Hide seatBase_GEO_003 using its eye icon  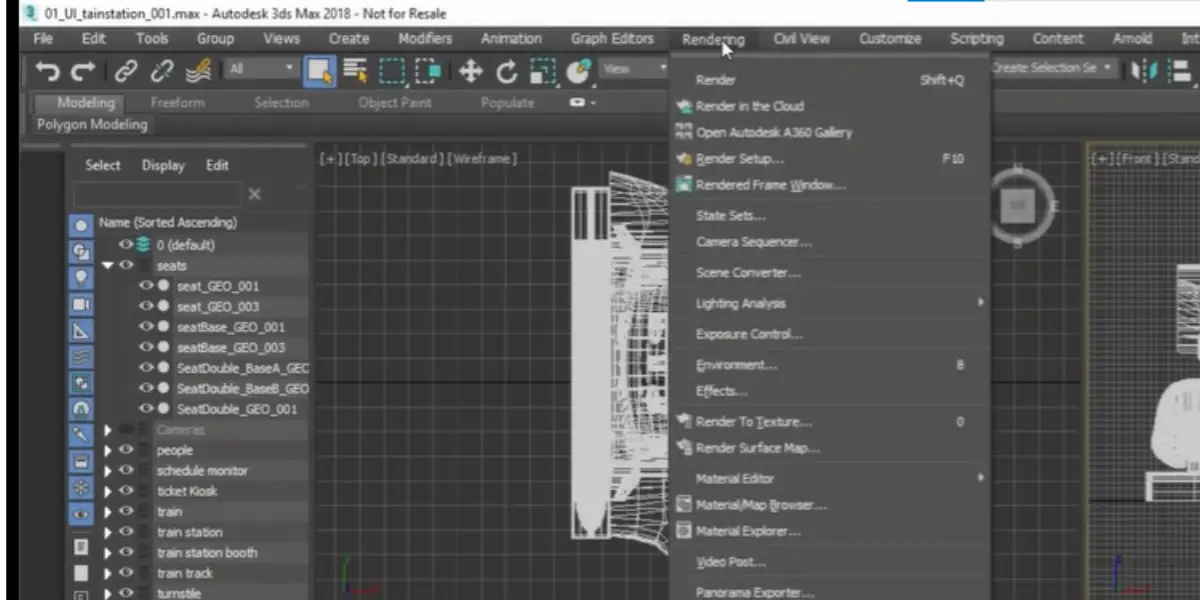point(146,347)
